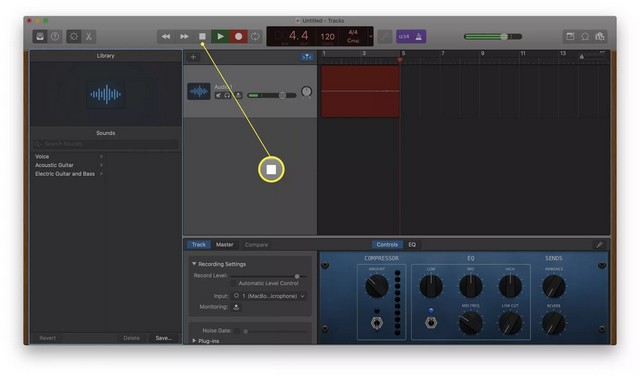Click the Audio 1 pan knob

click(307, 92)
